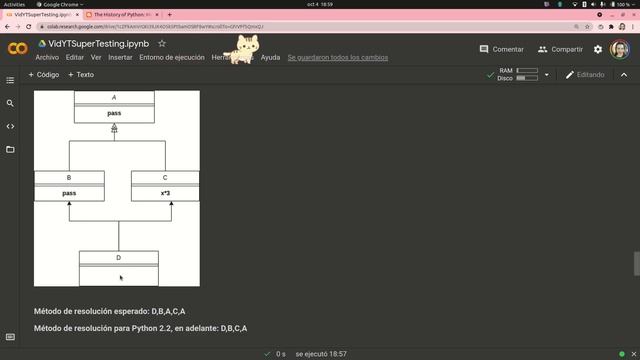640x360 pixels.
Task: Close the VidYTSuperTesting tab
Action: pyautogui.click(x=77, y=15)
